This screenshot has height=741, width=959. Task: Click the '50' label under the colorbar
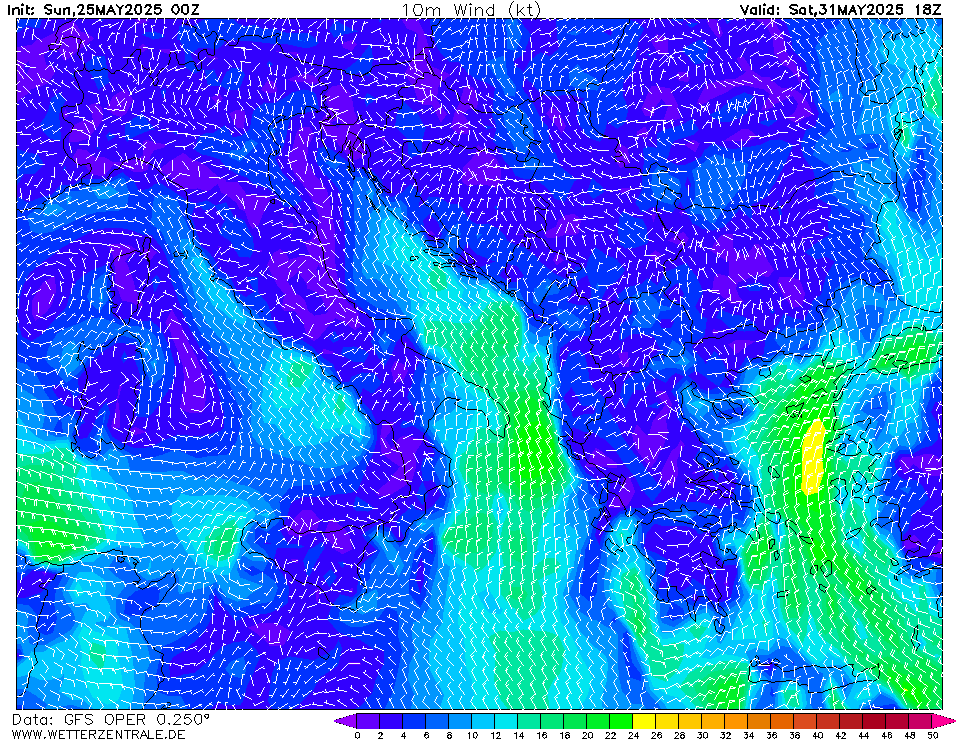click(933, 735)
